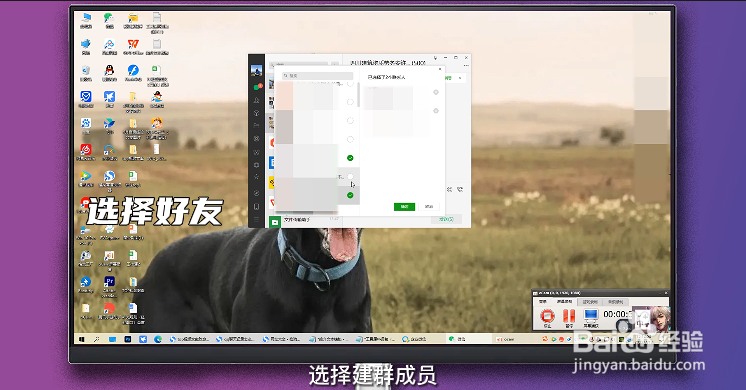The height and width of the screenshot is (390, 746).
Task: Click the plus button beside WeChat search
Action: [x=335, y=64]
